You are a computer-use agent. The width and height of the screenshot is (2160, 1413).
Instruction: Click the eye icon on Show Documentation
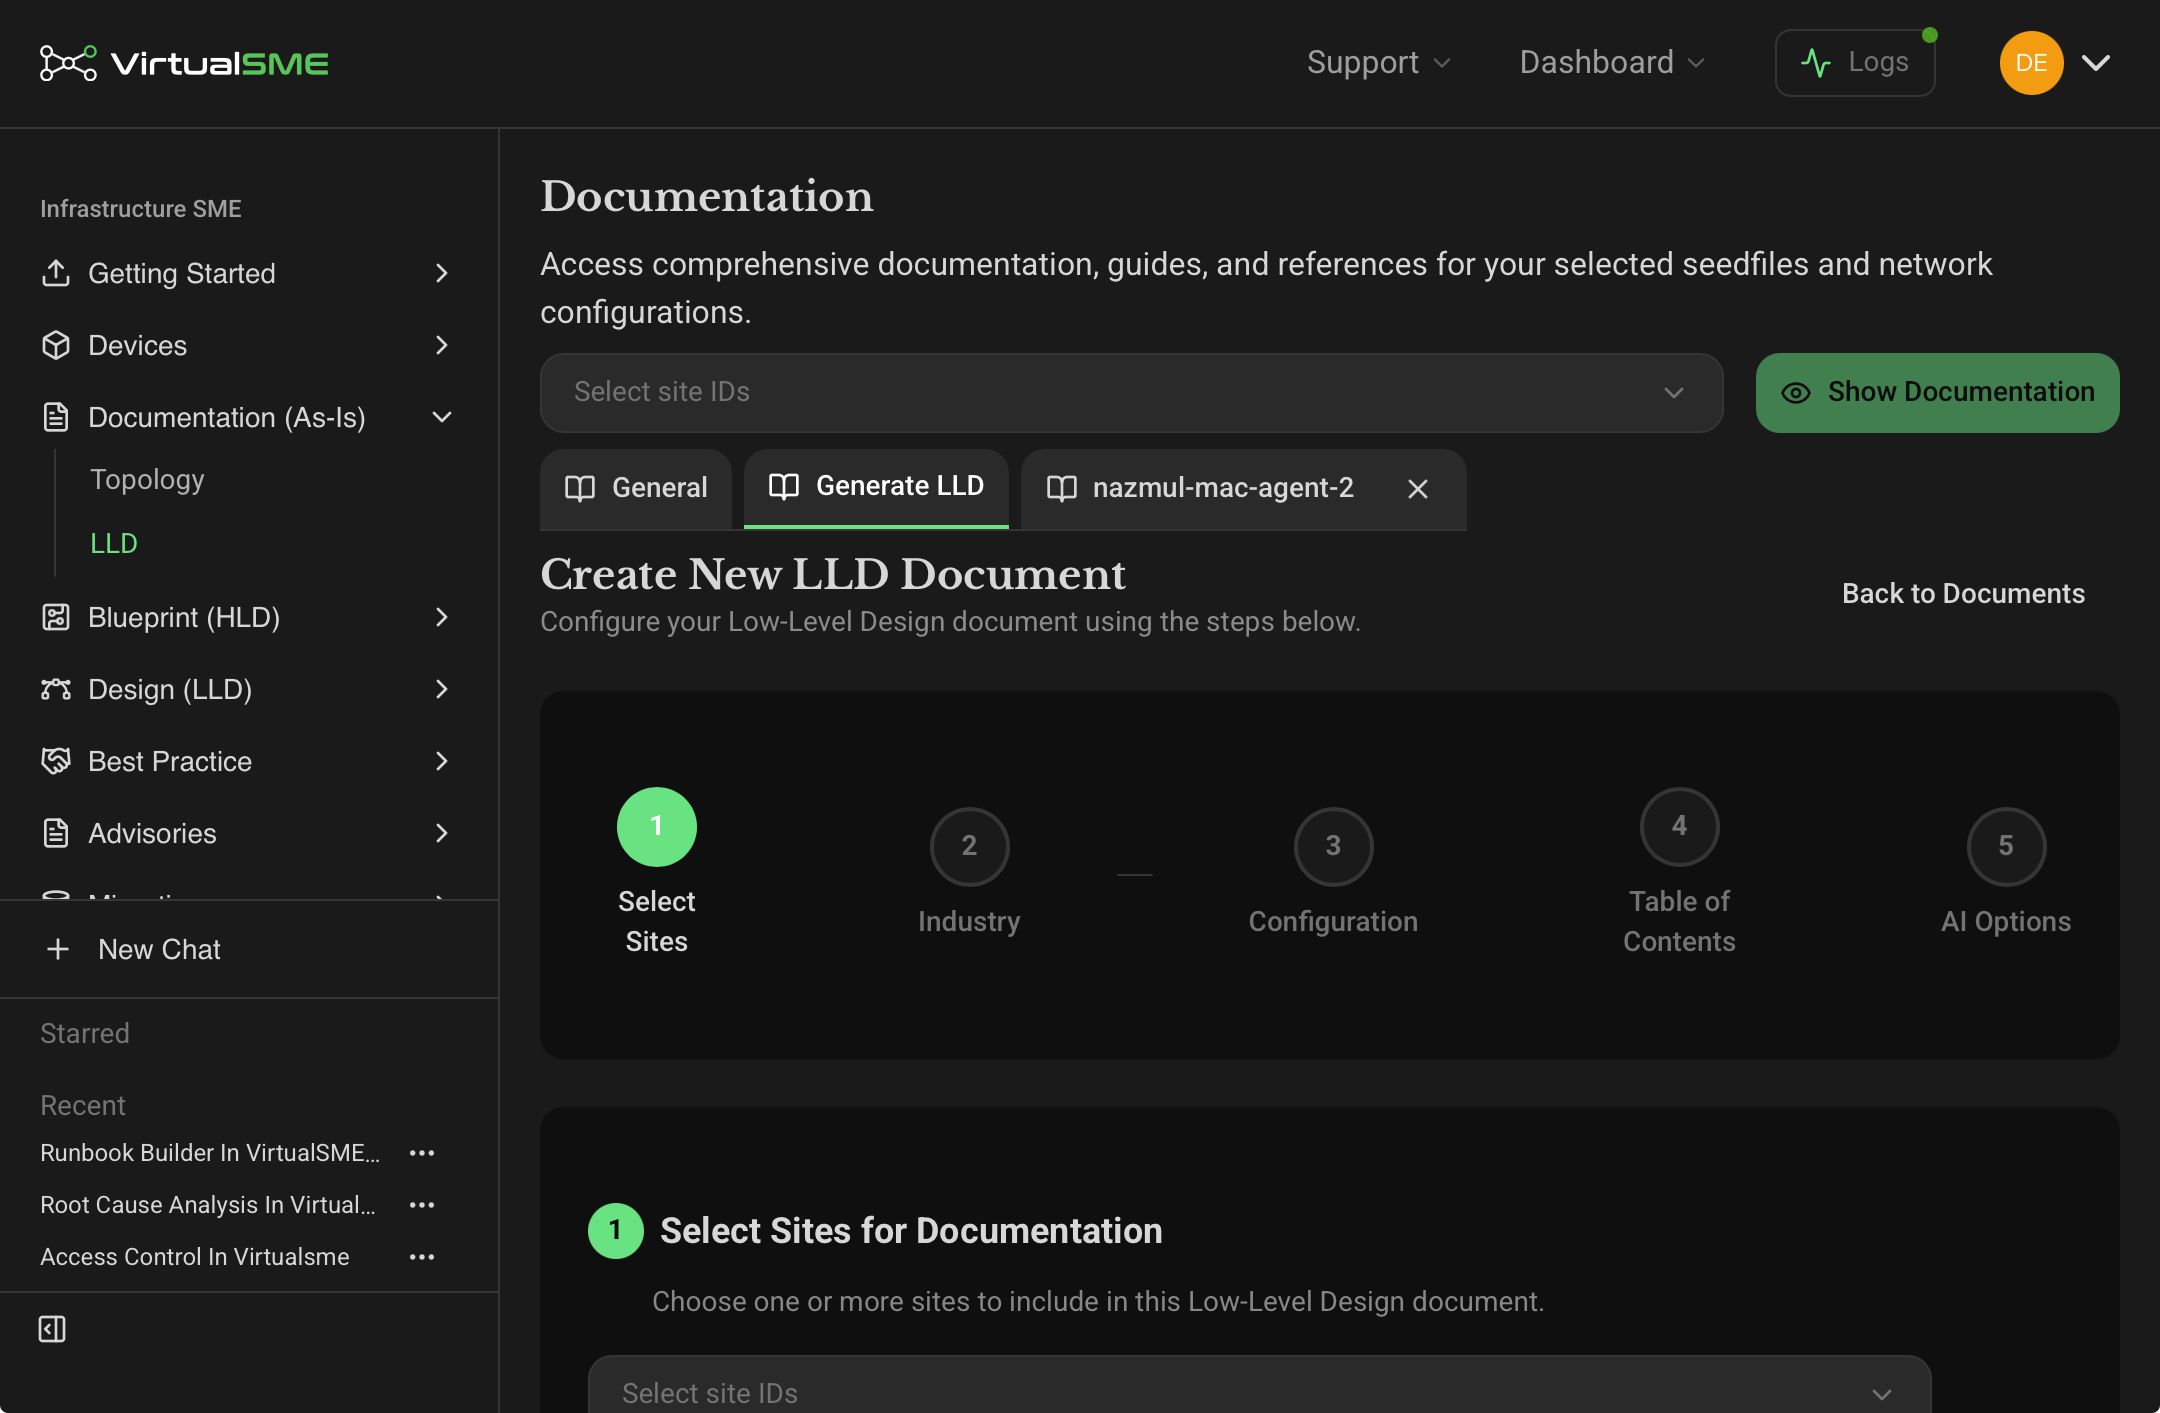click(x=1796, y=393)
